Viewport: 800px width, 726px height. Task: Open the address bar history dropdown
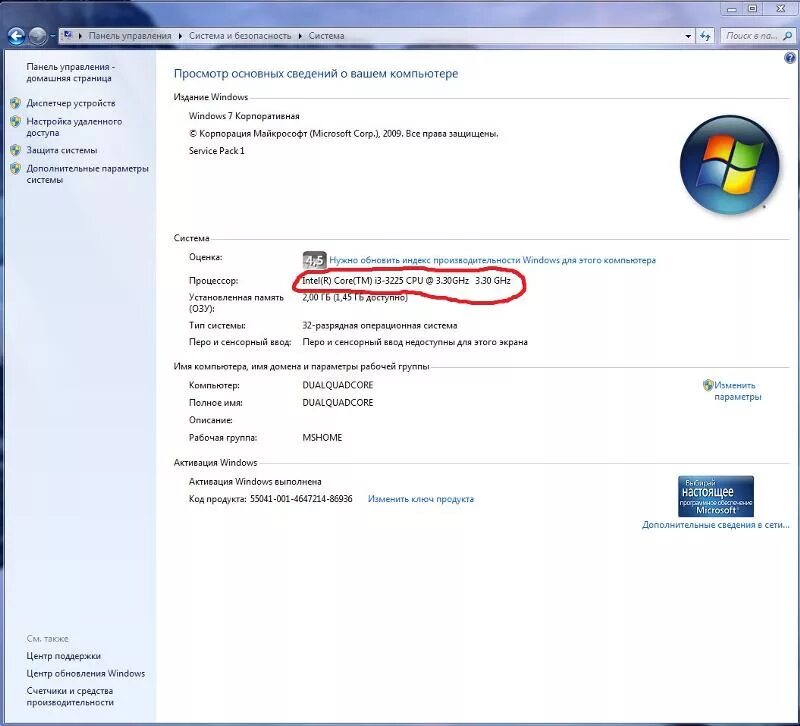pyautogui.click(x=688, y=36)
